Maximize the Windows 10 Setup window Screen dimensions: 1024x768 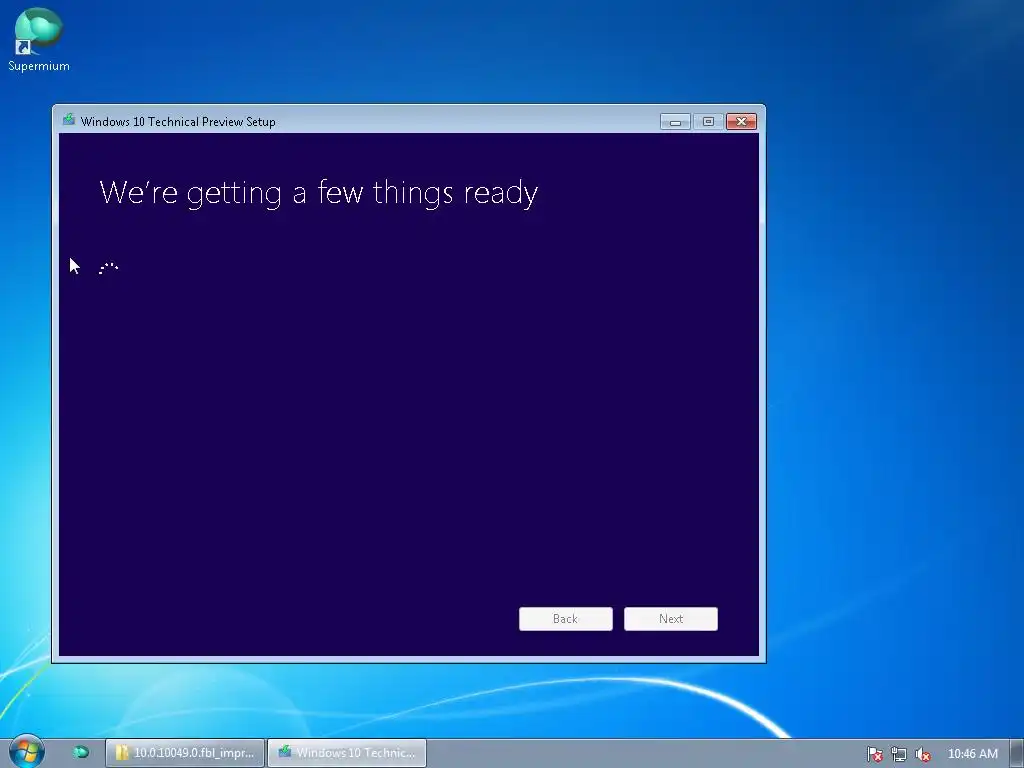[708, 121]
